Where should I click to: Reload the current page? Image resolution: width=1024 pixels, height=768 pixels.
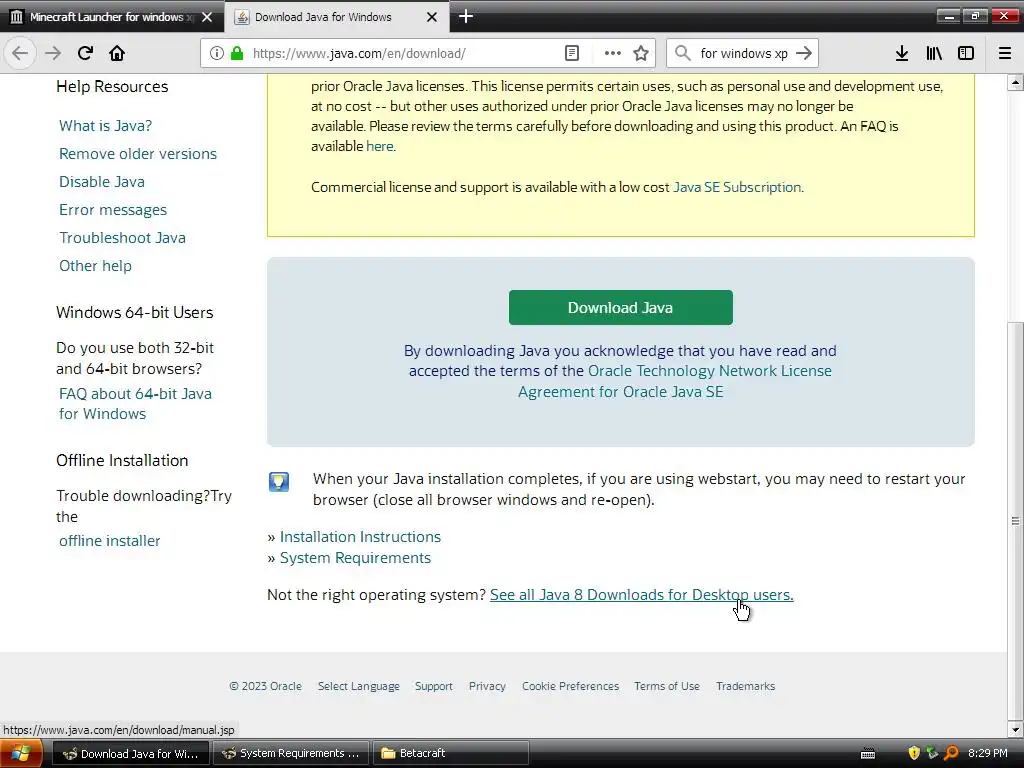click(85, 53)
